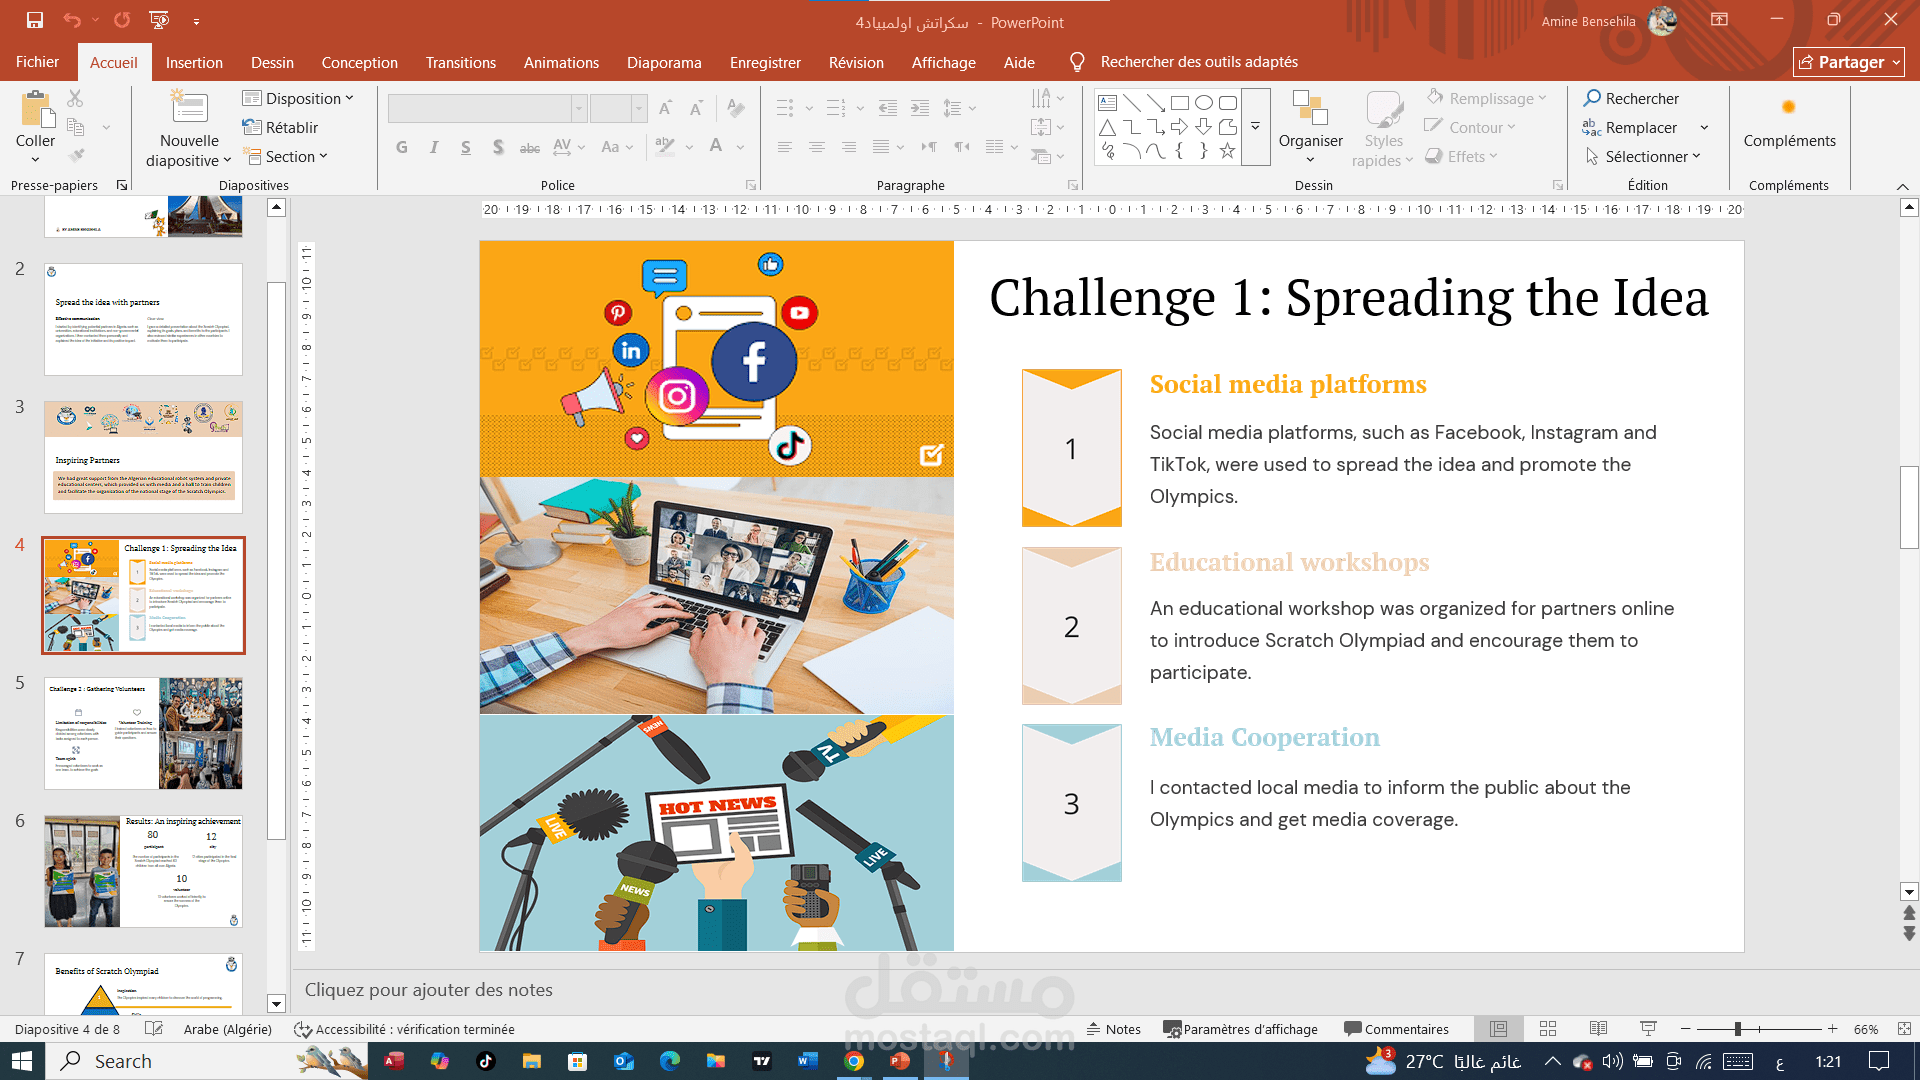Open Compléments add-ins

1789,122
